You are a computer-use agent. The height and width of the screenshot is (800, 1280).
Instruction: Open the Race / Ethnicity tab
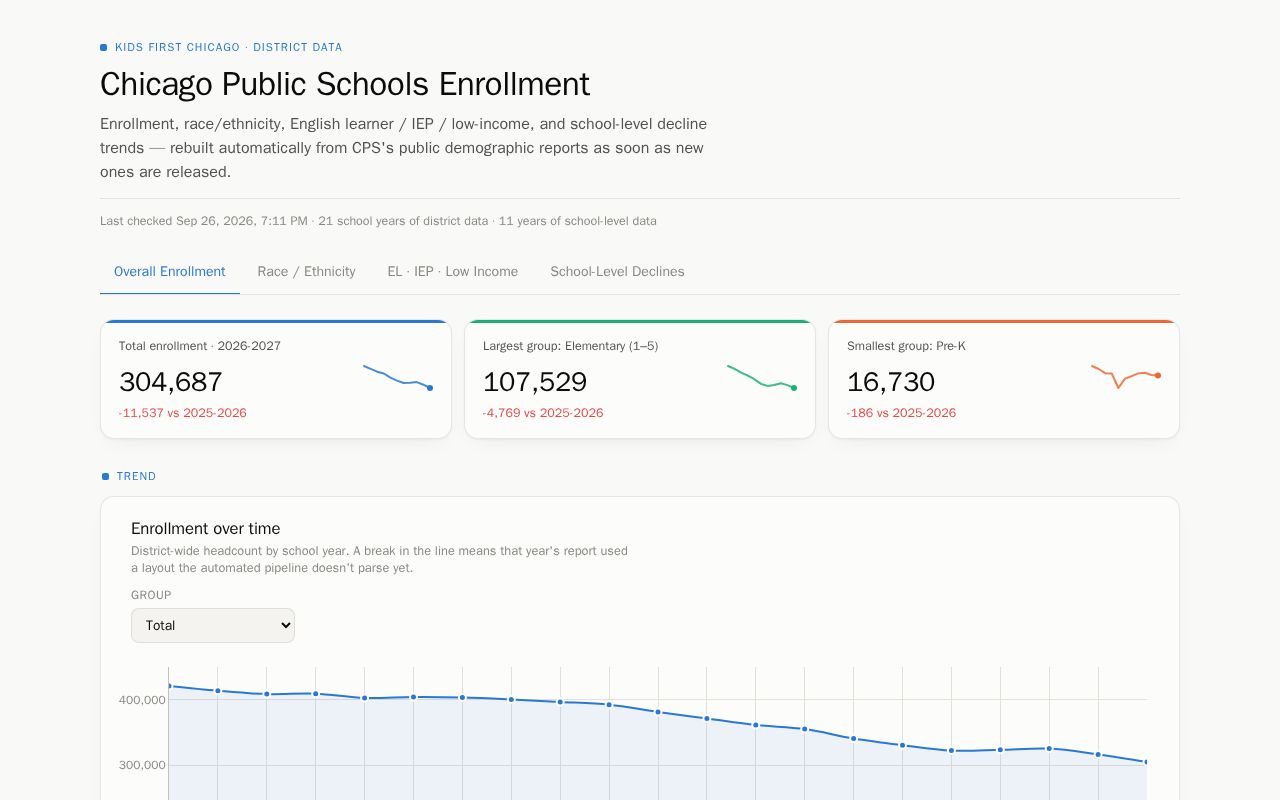pos(306,272)
